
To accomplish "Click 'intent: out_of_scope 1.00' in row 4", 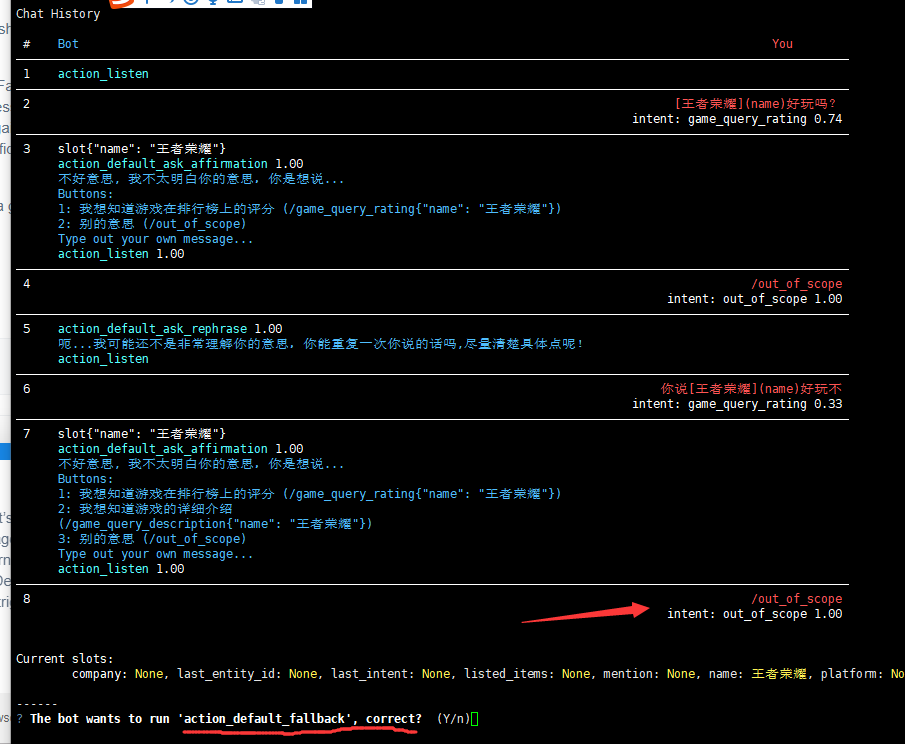I will point(755,299).
